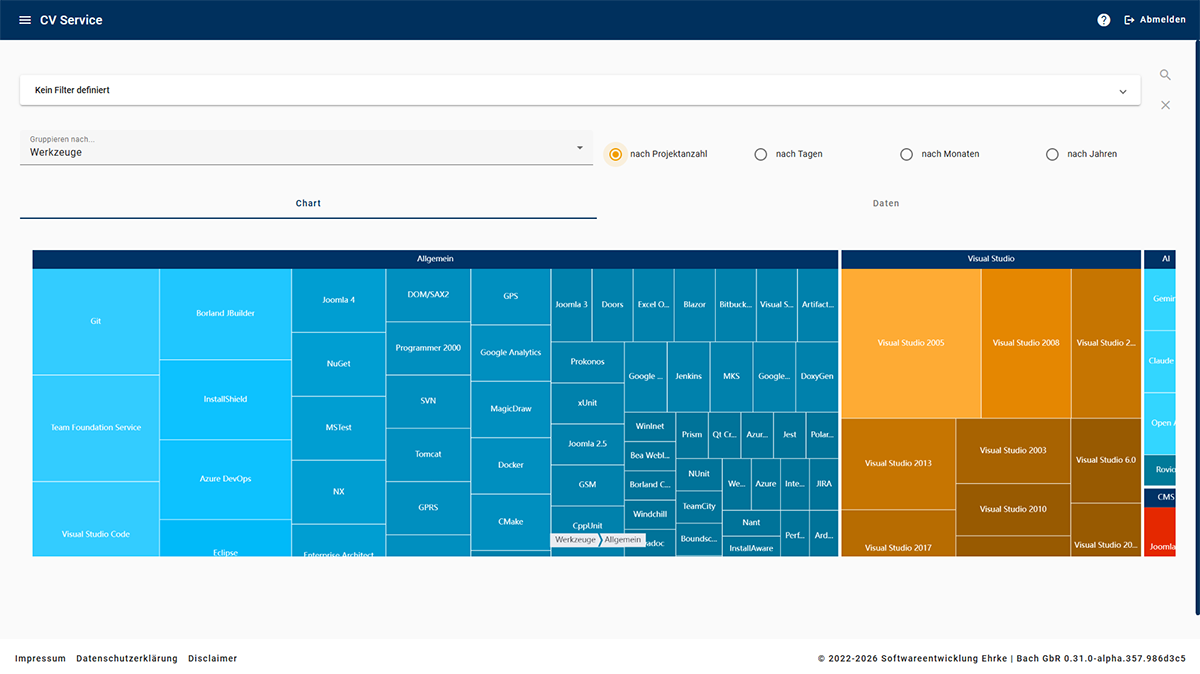This screenshot has width=1200, height=674.
Task: Click the Visual Studio 2005 tile
Action: pyautogui.click(x=911, y=343)
